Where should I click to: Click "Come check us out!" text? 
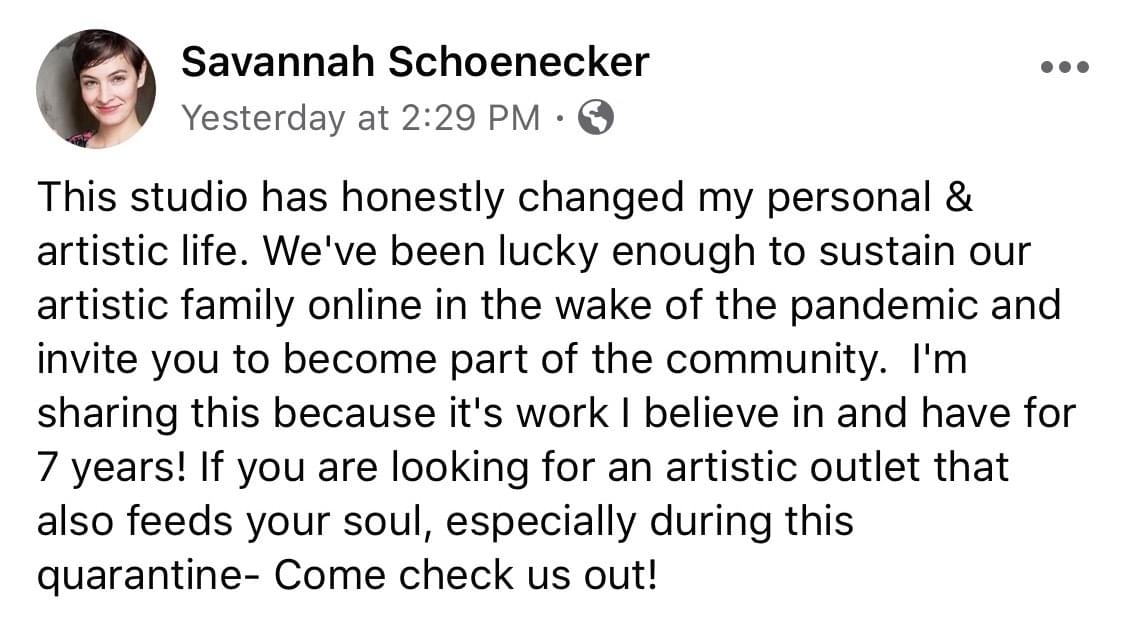pos(468,575)
